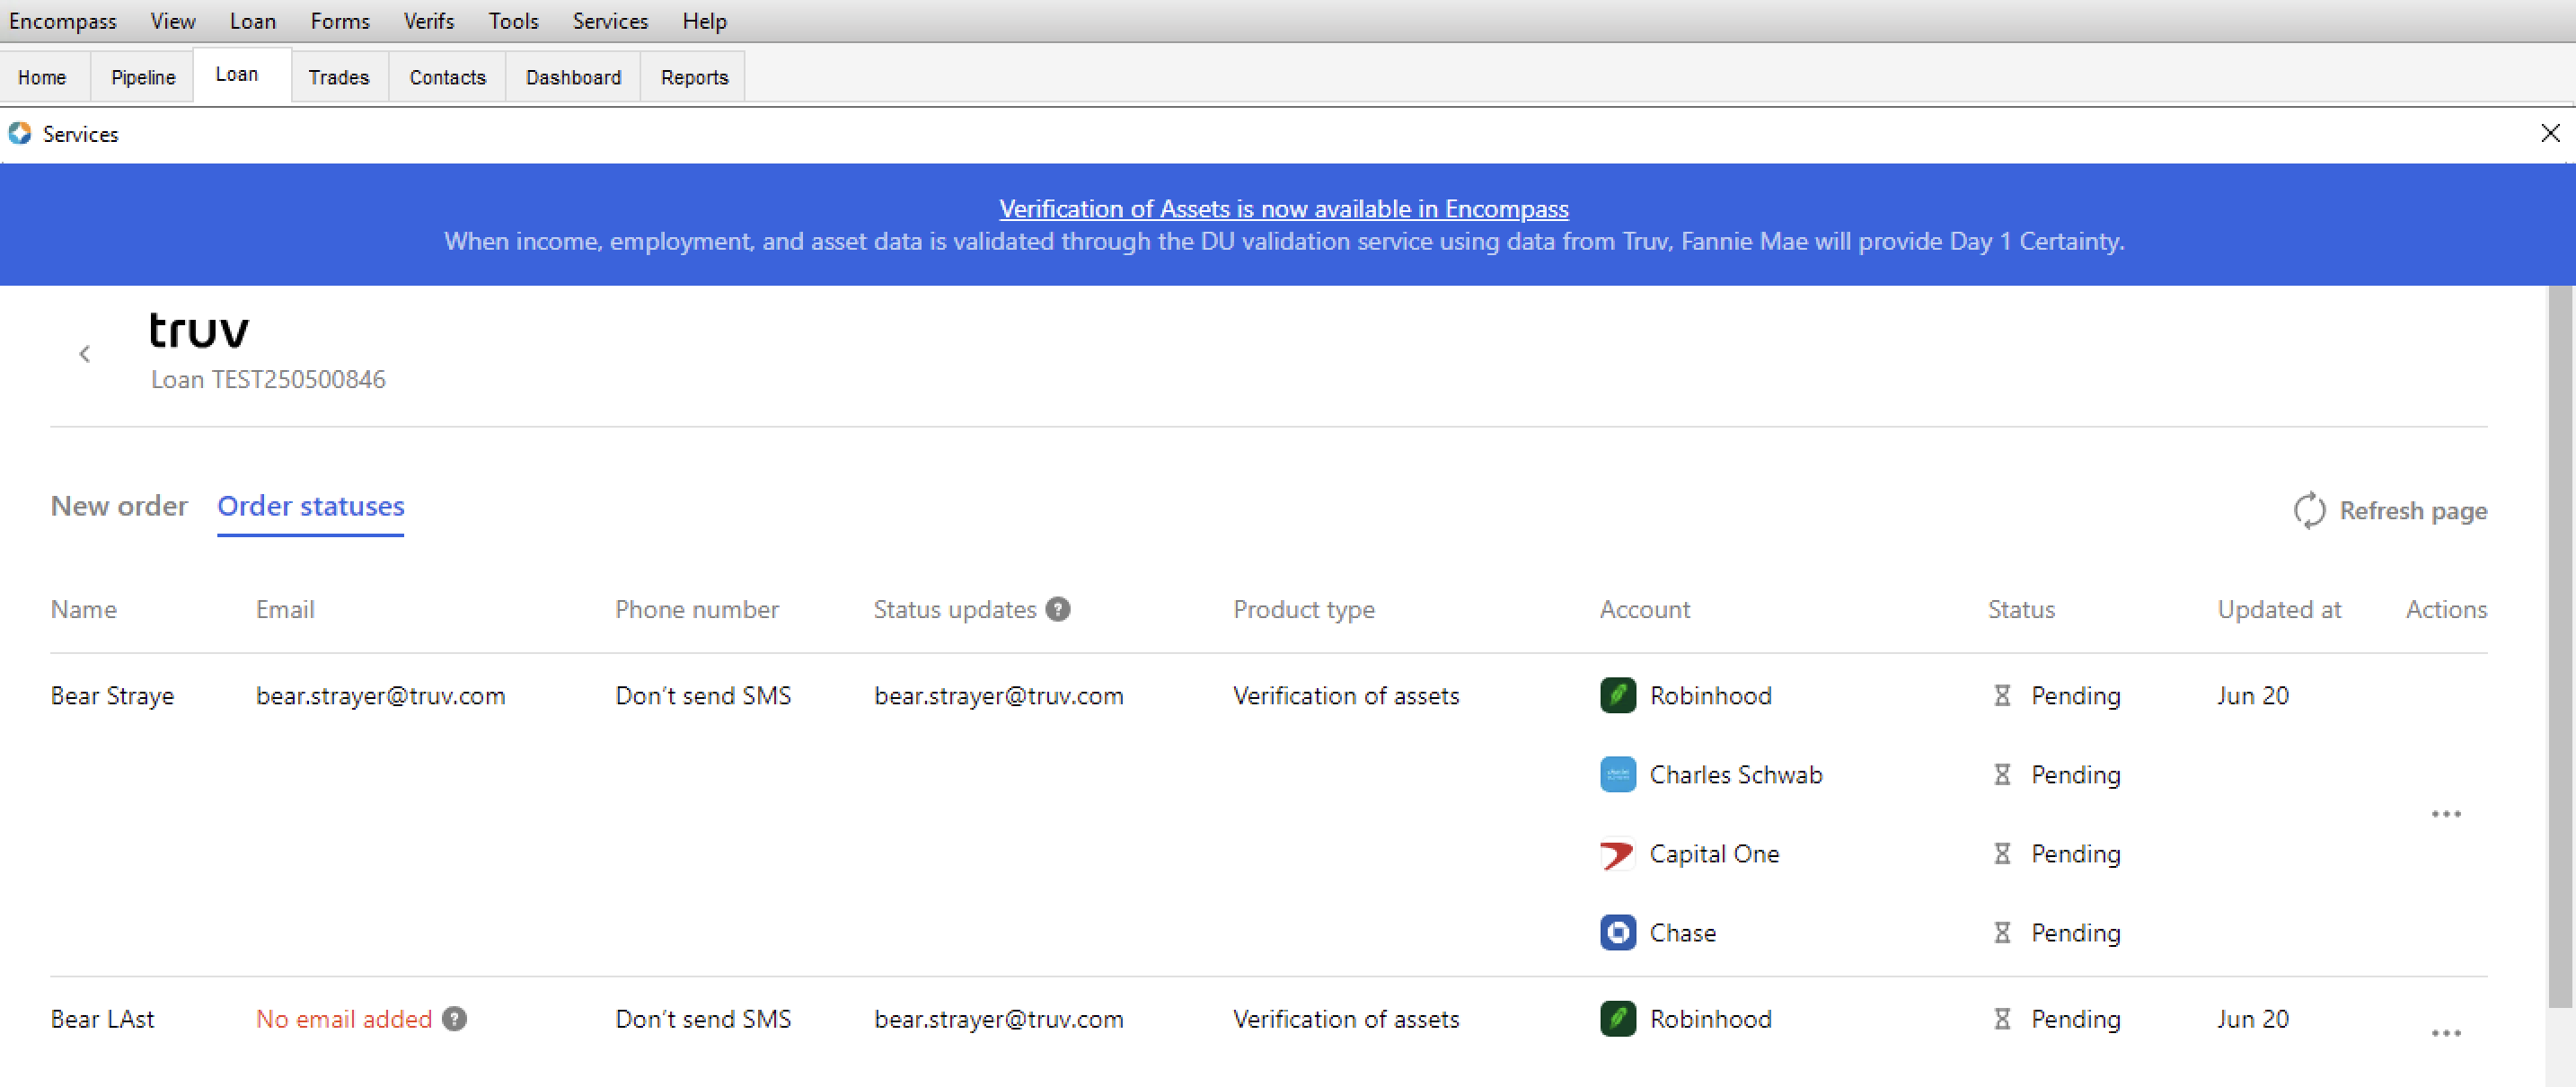Click the Status column header
Screen dimensions: 2576x1087
click(2021, 609)
